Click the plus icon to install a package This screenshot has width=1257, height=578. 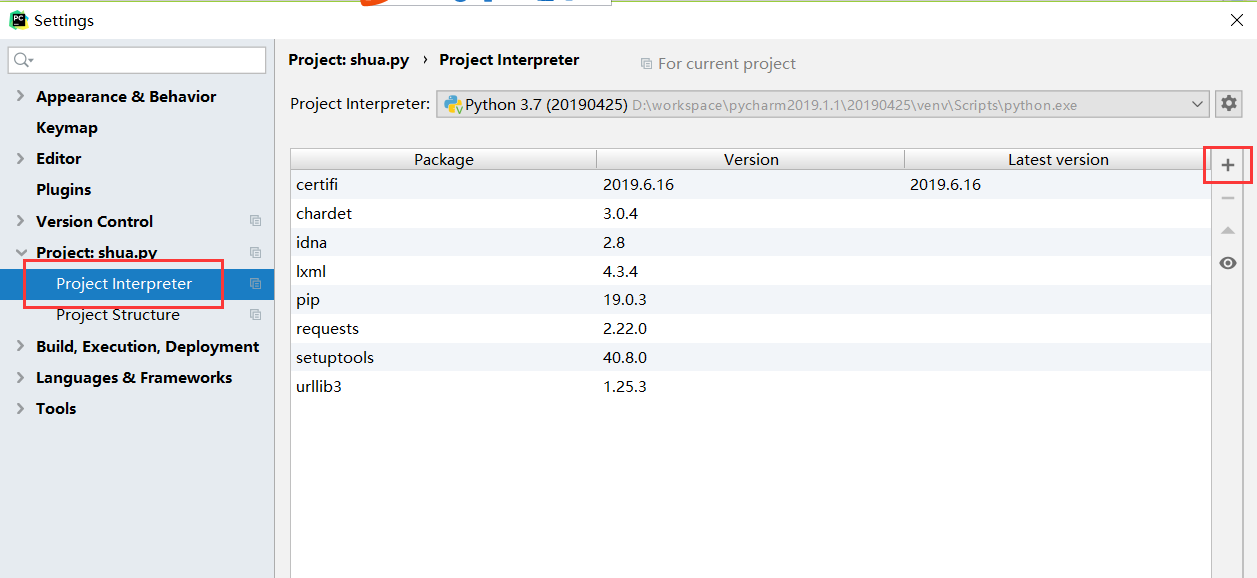[1228, 164]
